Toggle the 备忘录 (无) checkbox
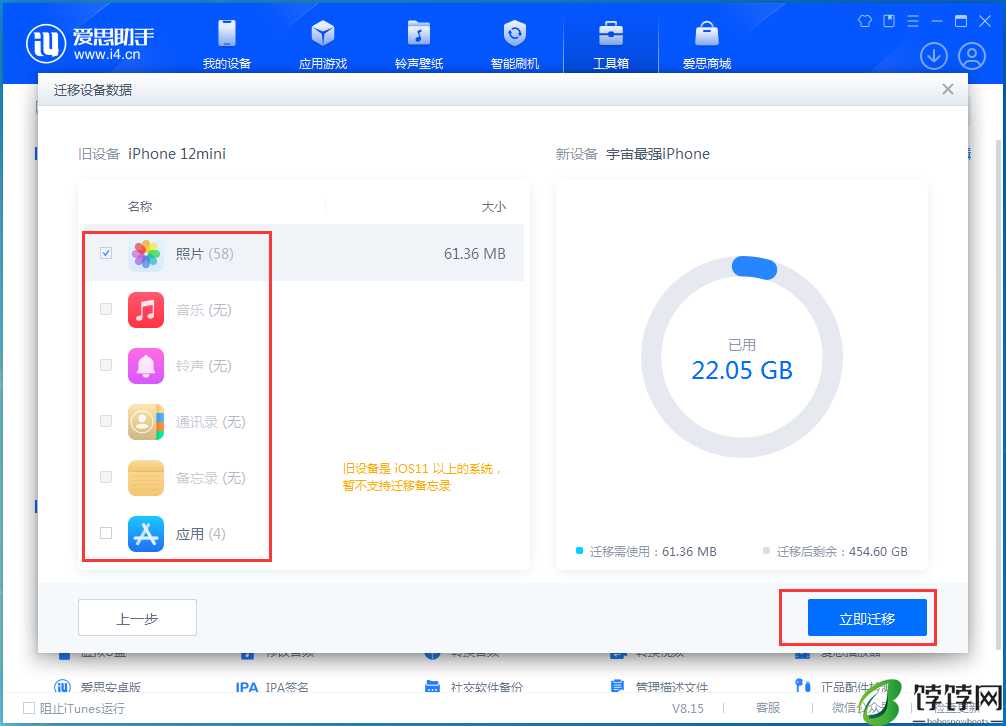The image size is (1006, 726). click(x=106, y=477)
